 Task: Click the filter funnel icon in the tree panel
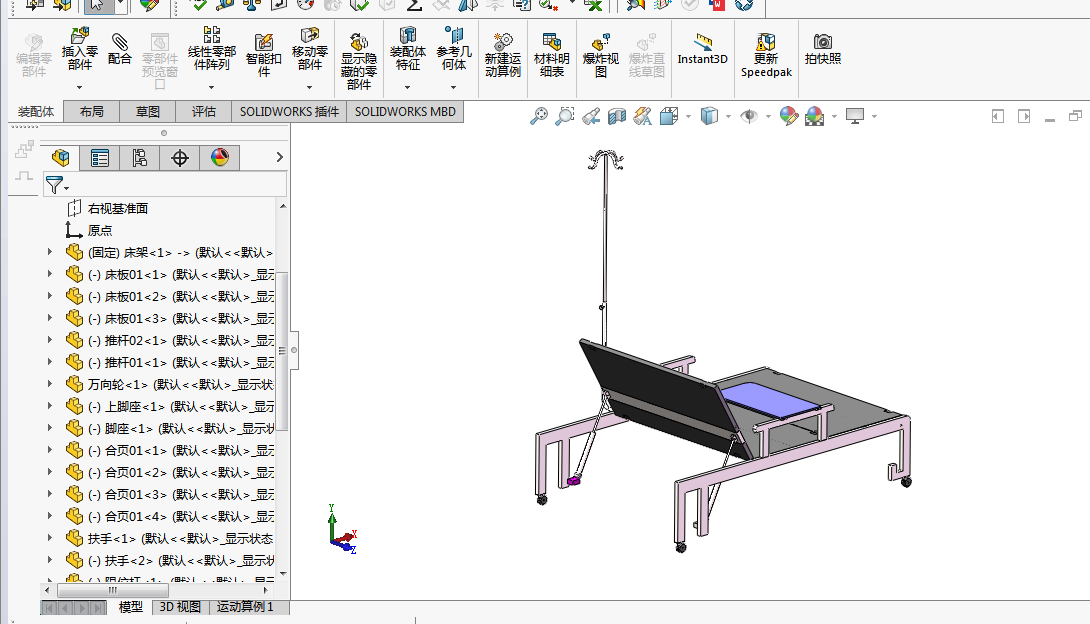click(x=54, y=185)
